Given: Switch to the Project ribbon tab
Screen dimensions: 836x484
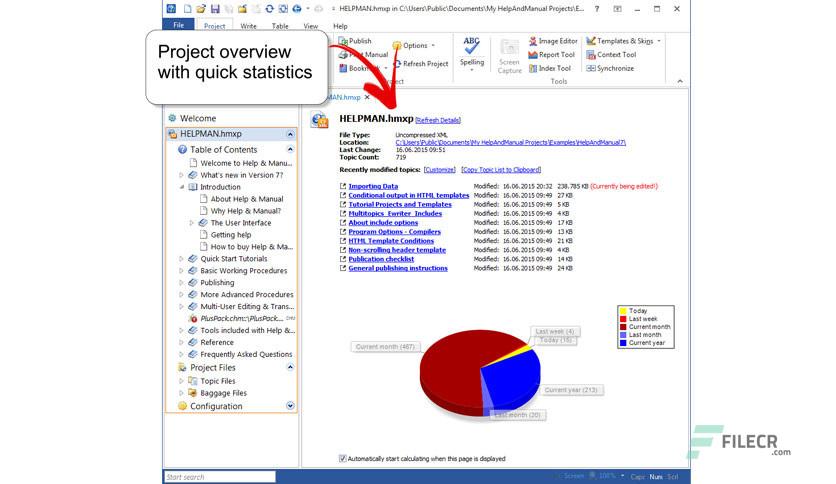Looking at the screenshot, I should [x=214, y=26].
